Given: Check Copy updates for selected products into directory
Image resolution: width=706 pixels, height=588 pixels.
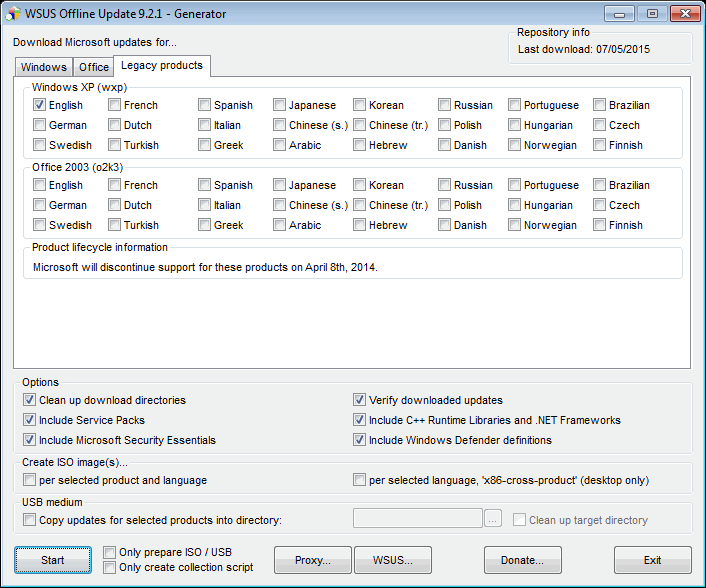Looking at the screenshot, I should (30, 520).
